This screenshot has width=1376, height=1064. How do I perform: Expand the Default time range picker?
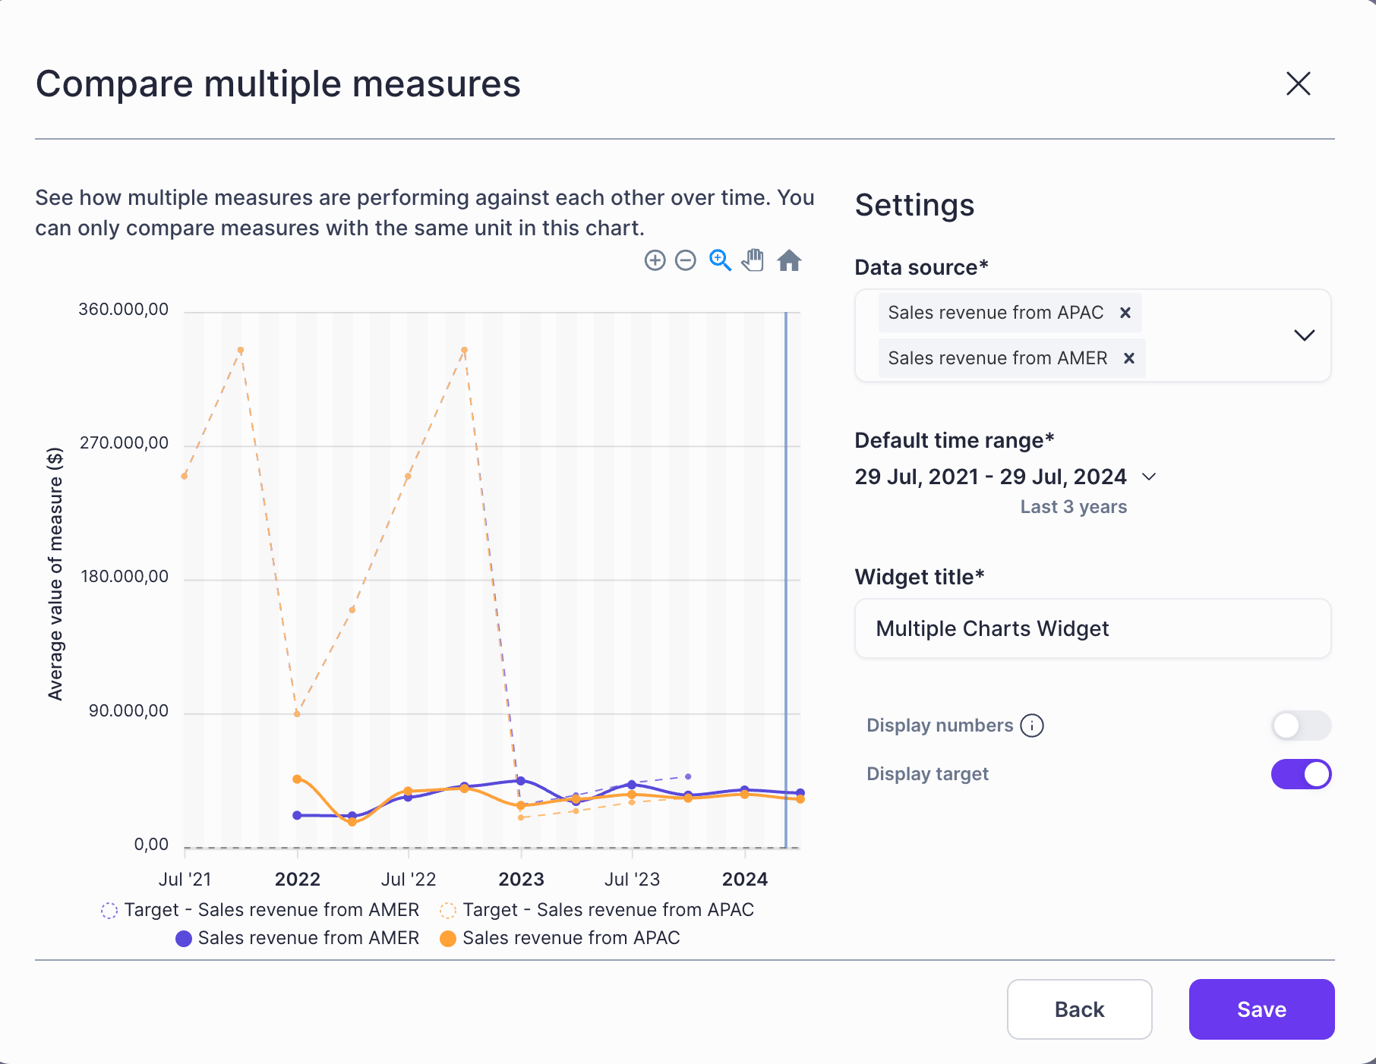point(1147,476)
